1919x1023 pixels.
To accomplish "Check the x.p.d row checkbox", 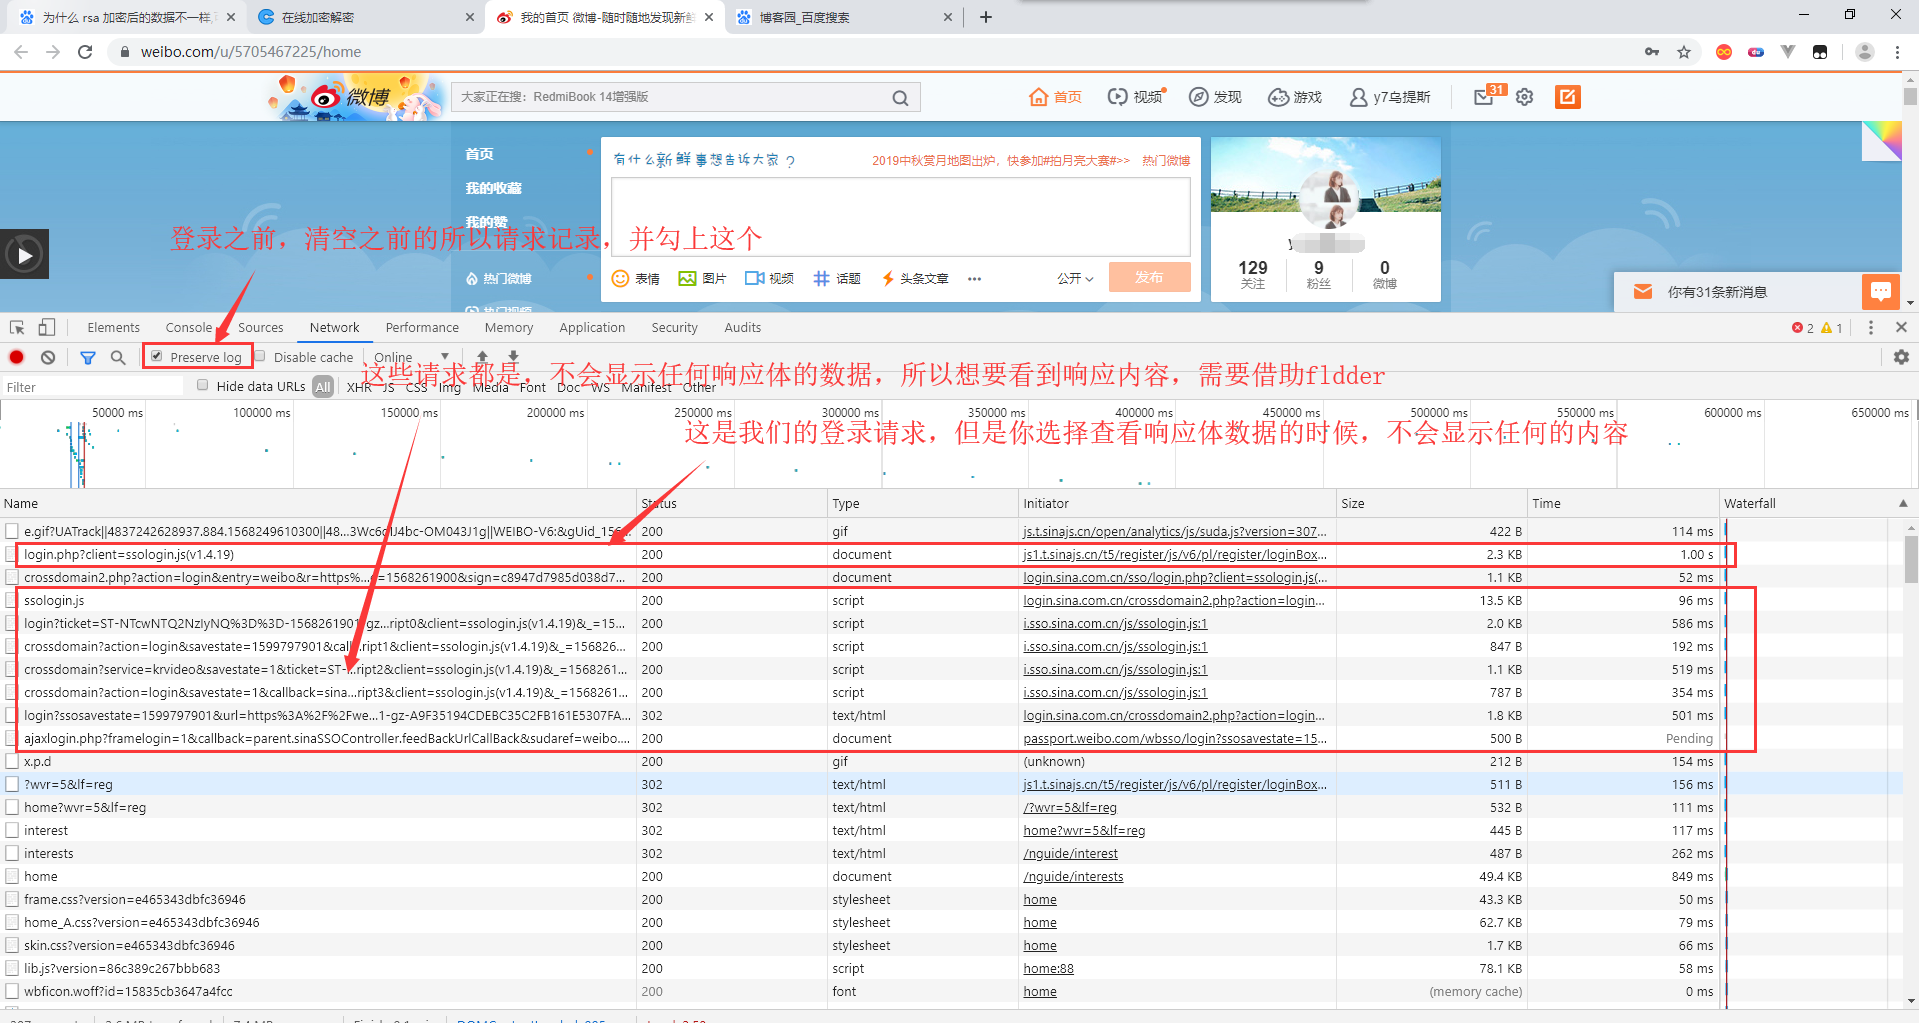I will tap(12, 761).
